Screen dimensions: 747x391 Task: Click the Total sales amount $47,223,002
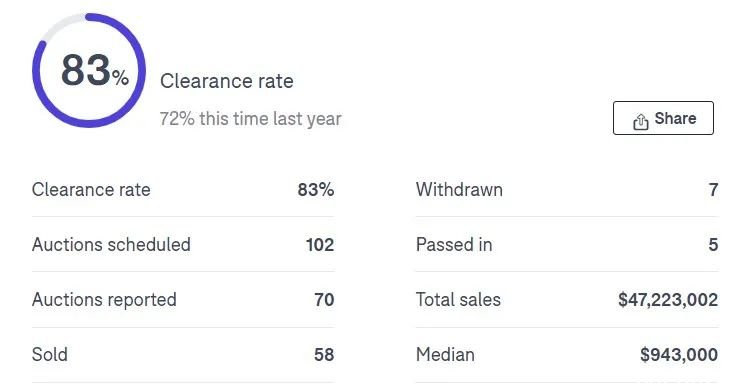(668, 300)
